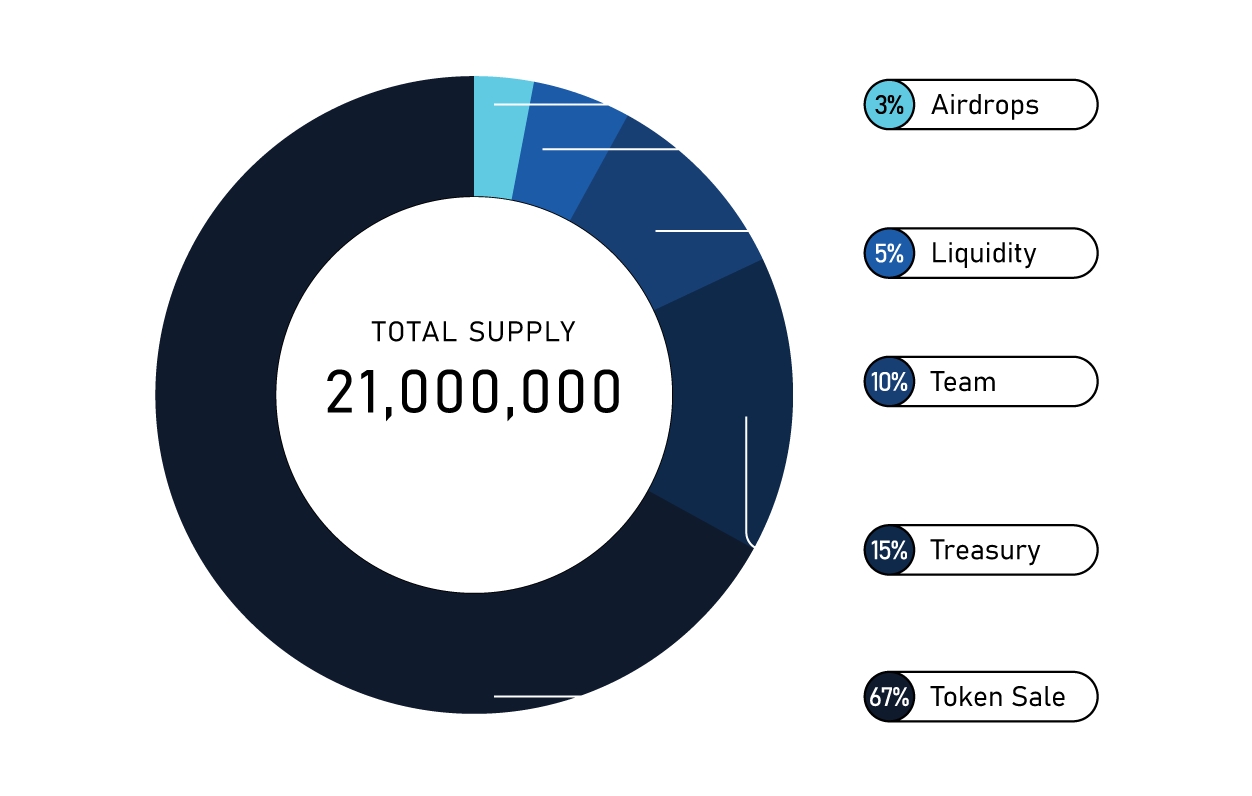The height and width of the screenshot is (796, 1252).
Task: Click the 10% Team percentage badge
Action: pyautogui.click(x=889, y=382)
